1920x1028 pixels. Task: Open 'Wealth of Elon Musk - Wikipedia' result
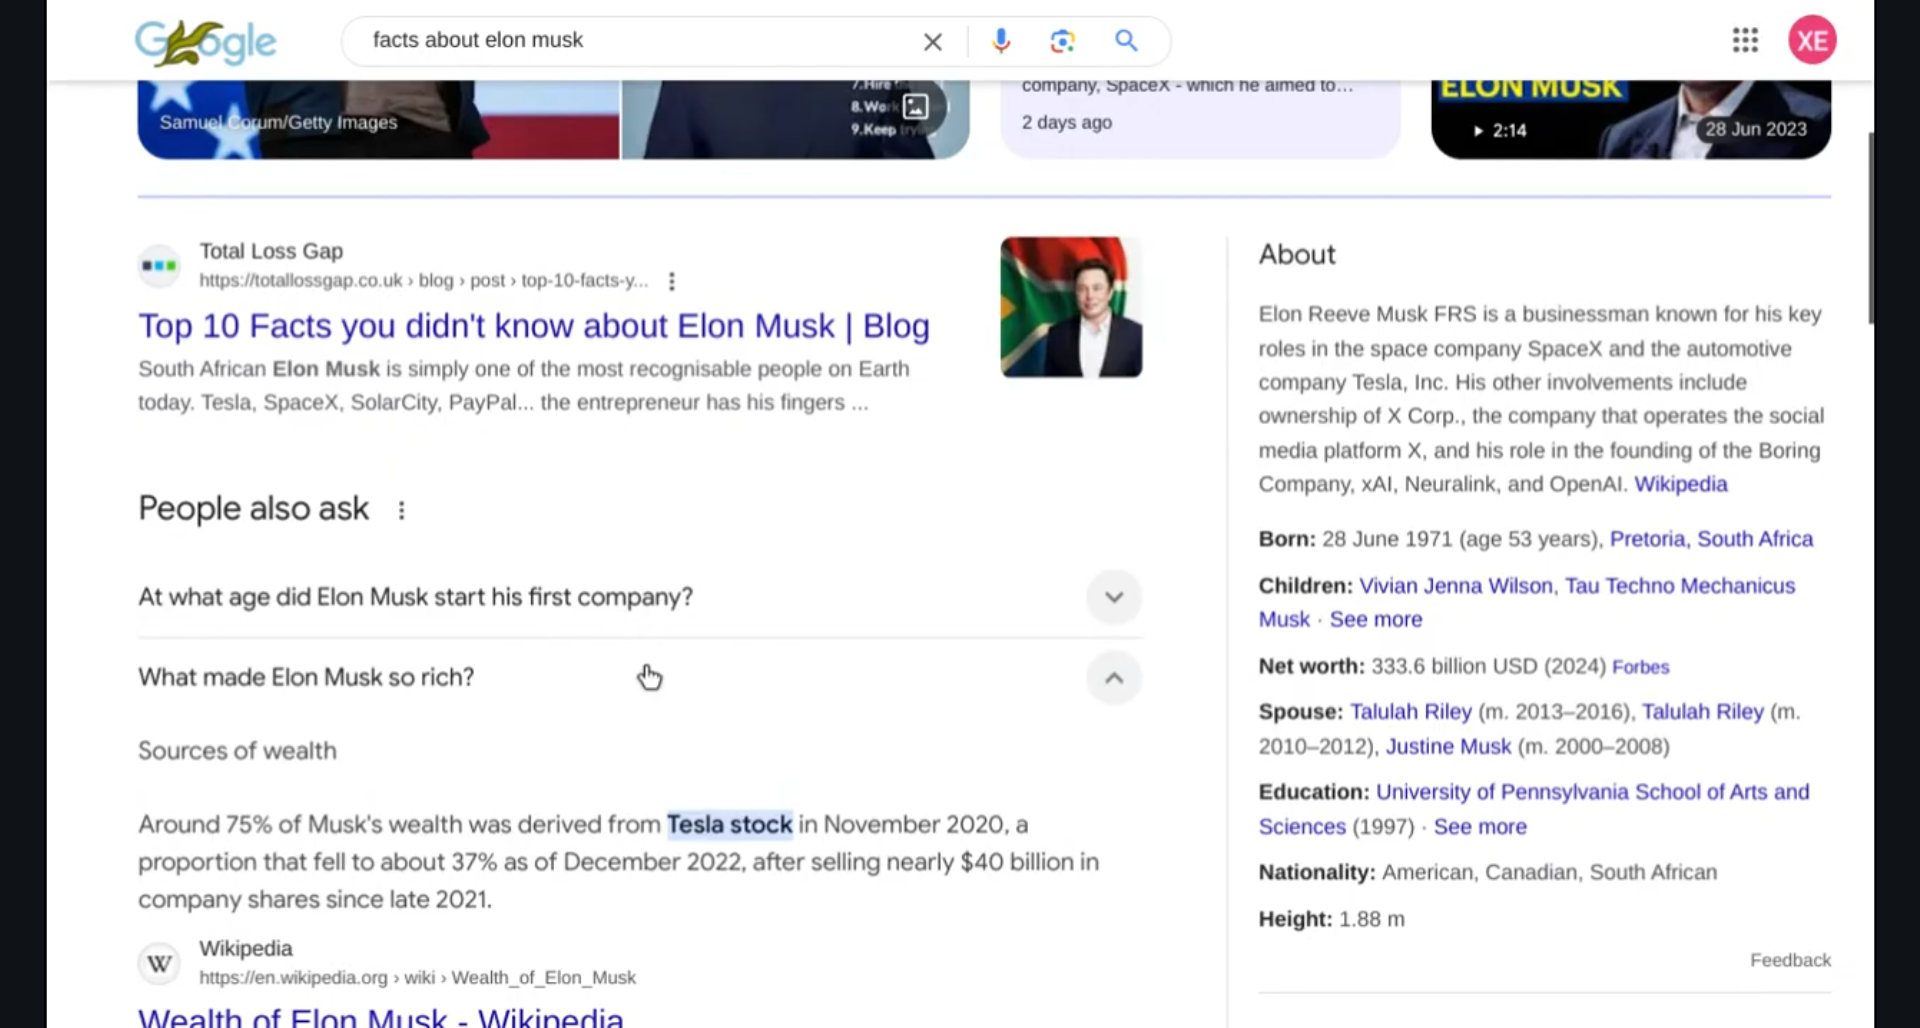pyautogui.click(x=380, y=1018)
